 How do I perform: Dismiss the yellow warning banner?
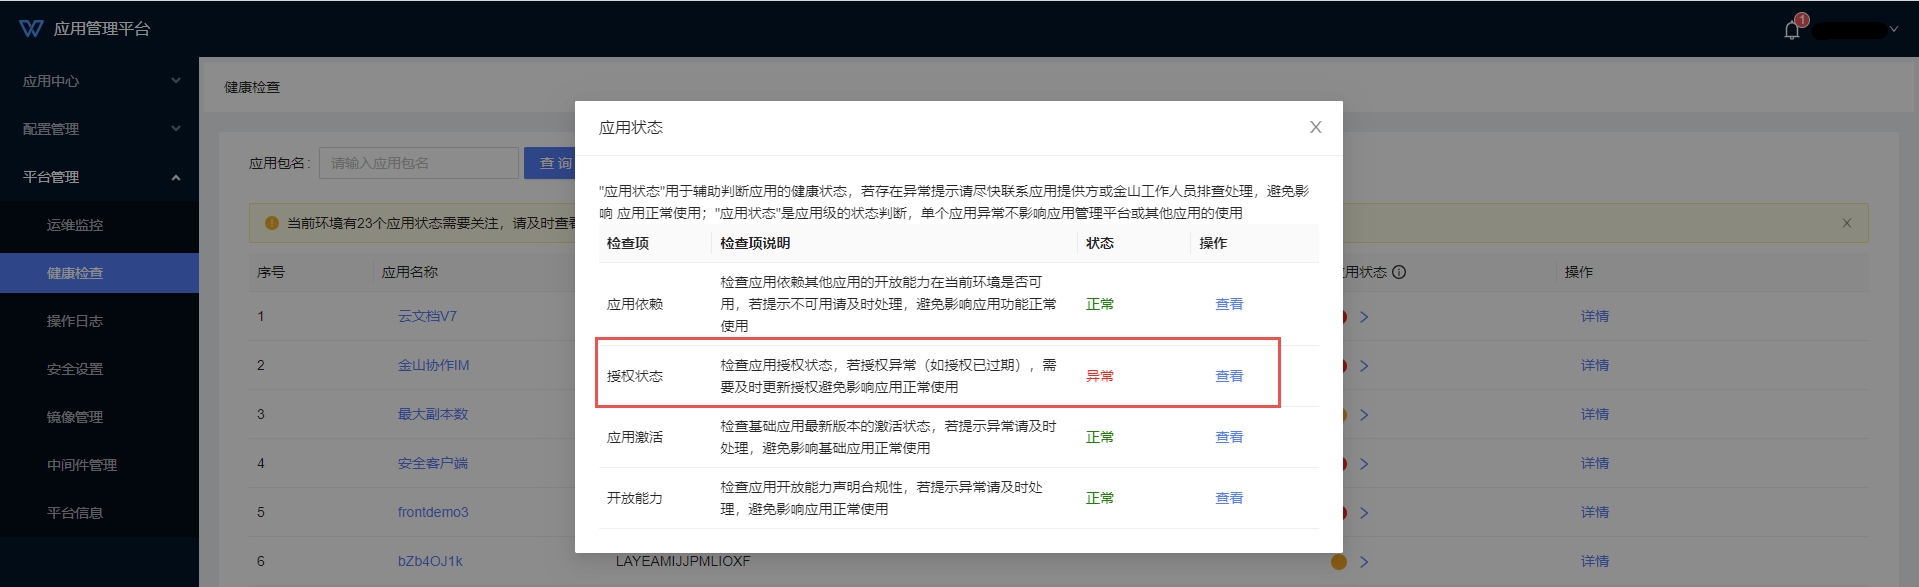[x=1846, y=223]
